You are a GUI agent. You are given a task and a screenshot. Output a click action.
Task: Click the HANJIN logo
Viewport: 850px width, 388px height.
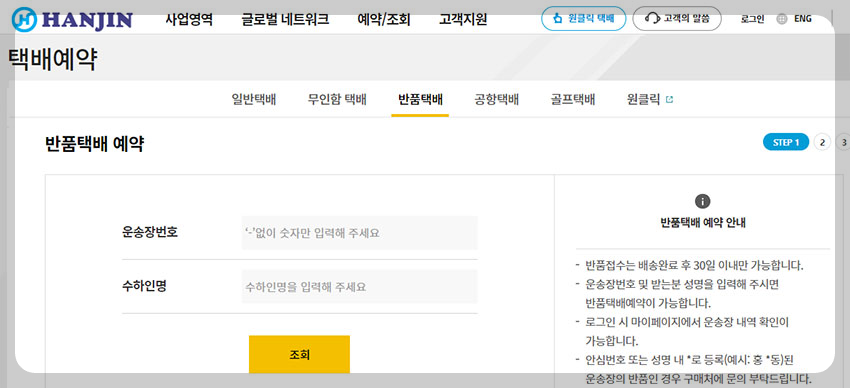point(72,20)
